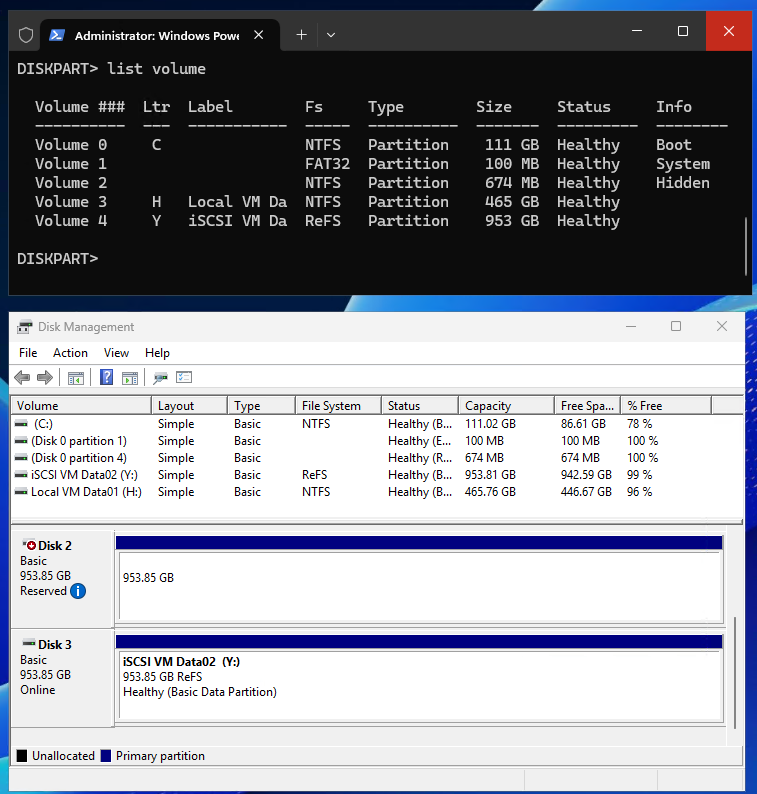The height and width of the screenshot is (794, 757).
Task: Sort by the Status column header
Action: pos(420,406)
